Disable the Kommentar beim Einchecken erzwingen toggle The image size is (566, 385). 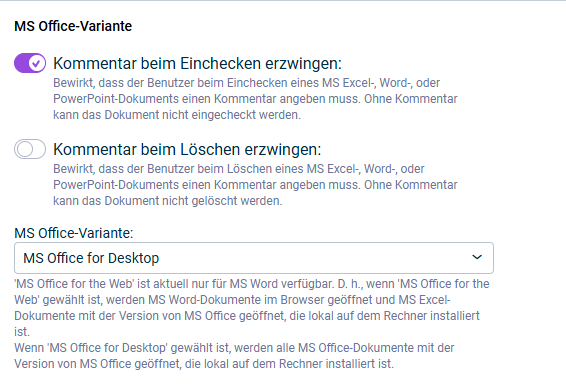click(30, 63)
